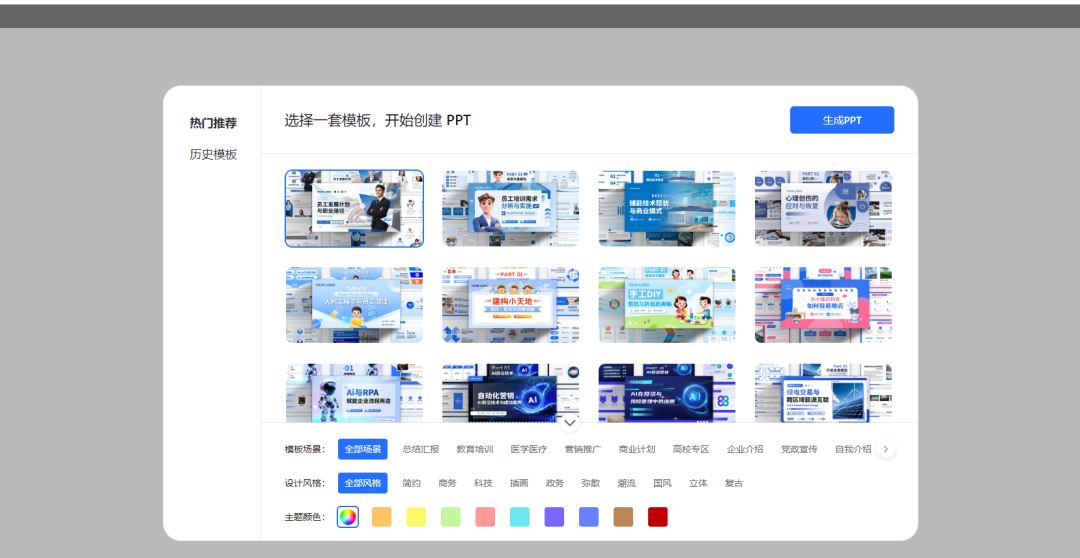Open the 热门推荐 sidebar tab

[x=213, y=123]
